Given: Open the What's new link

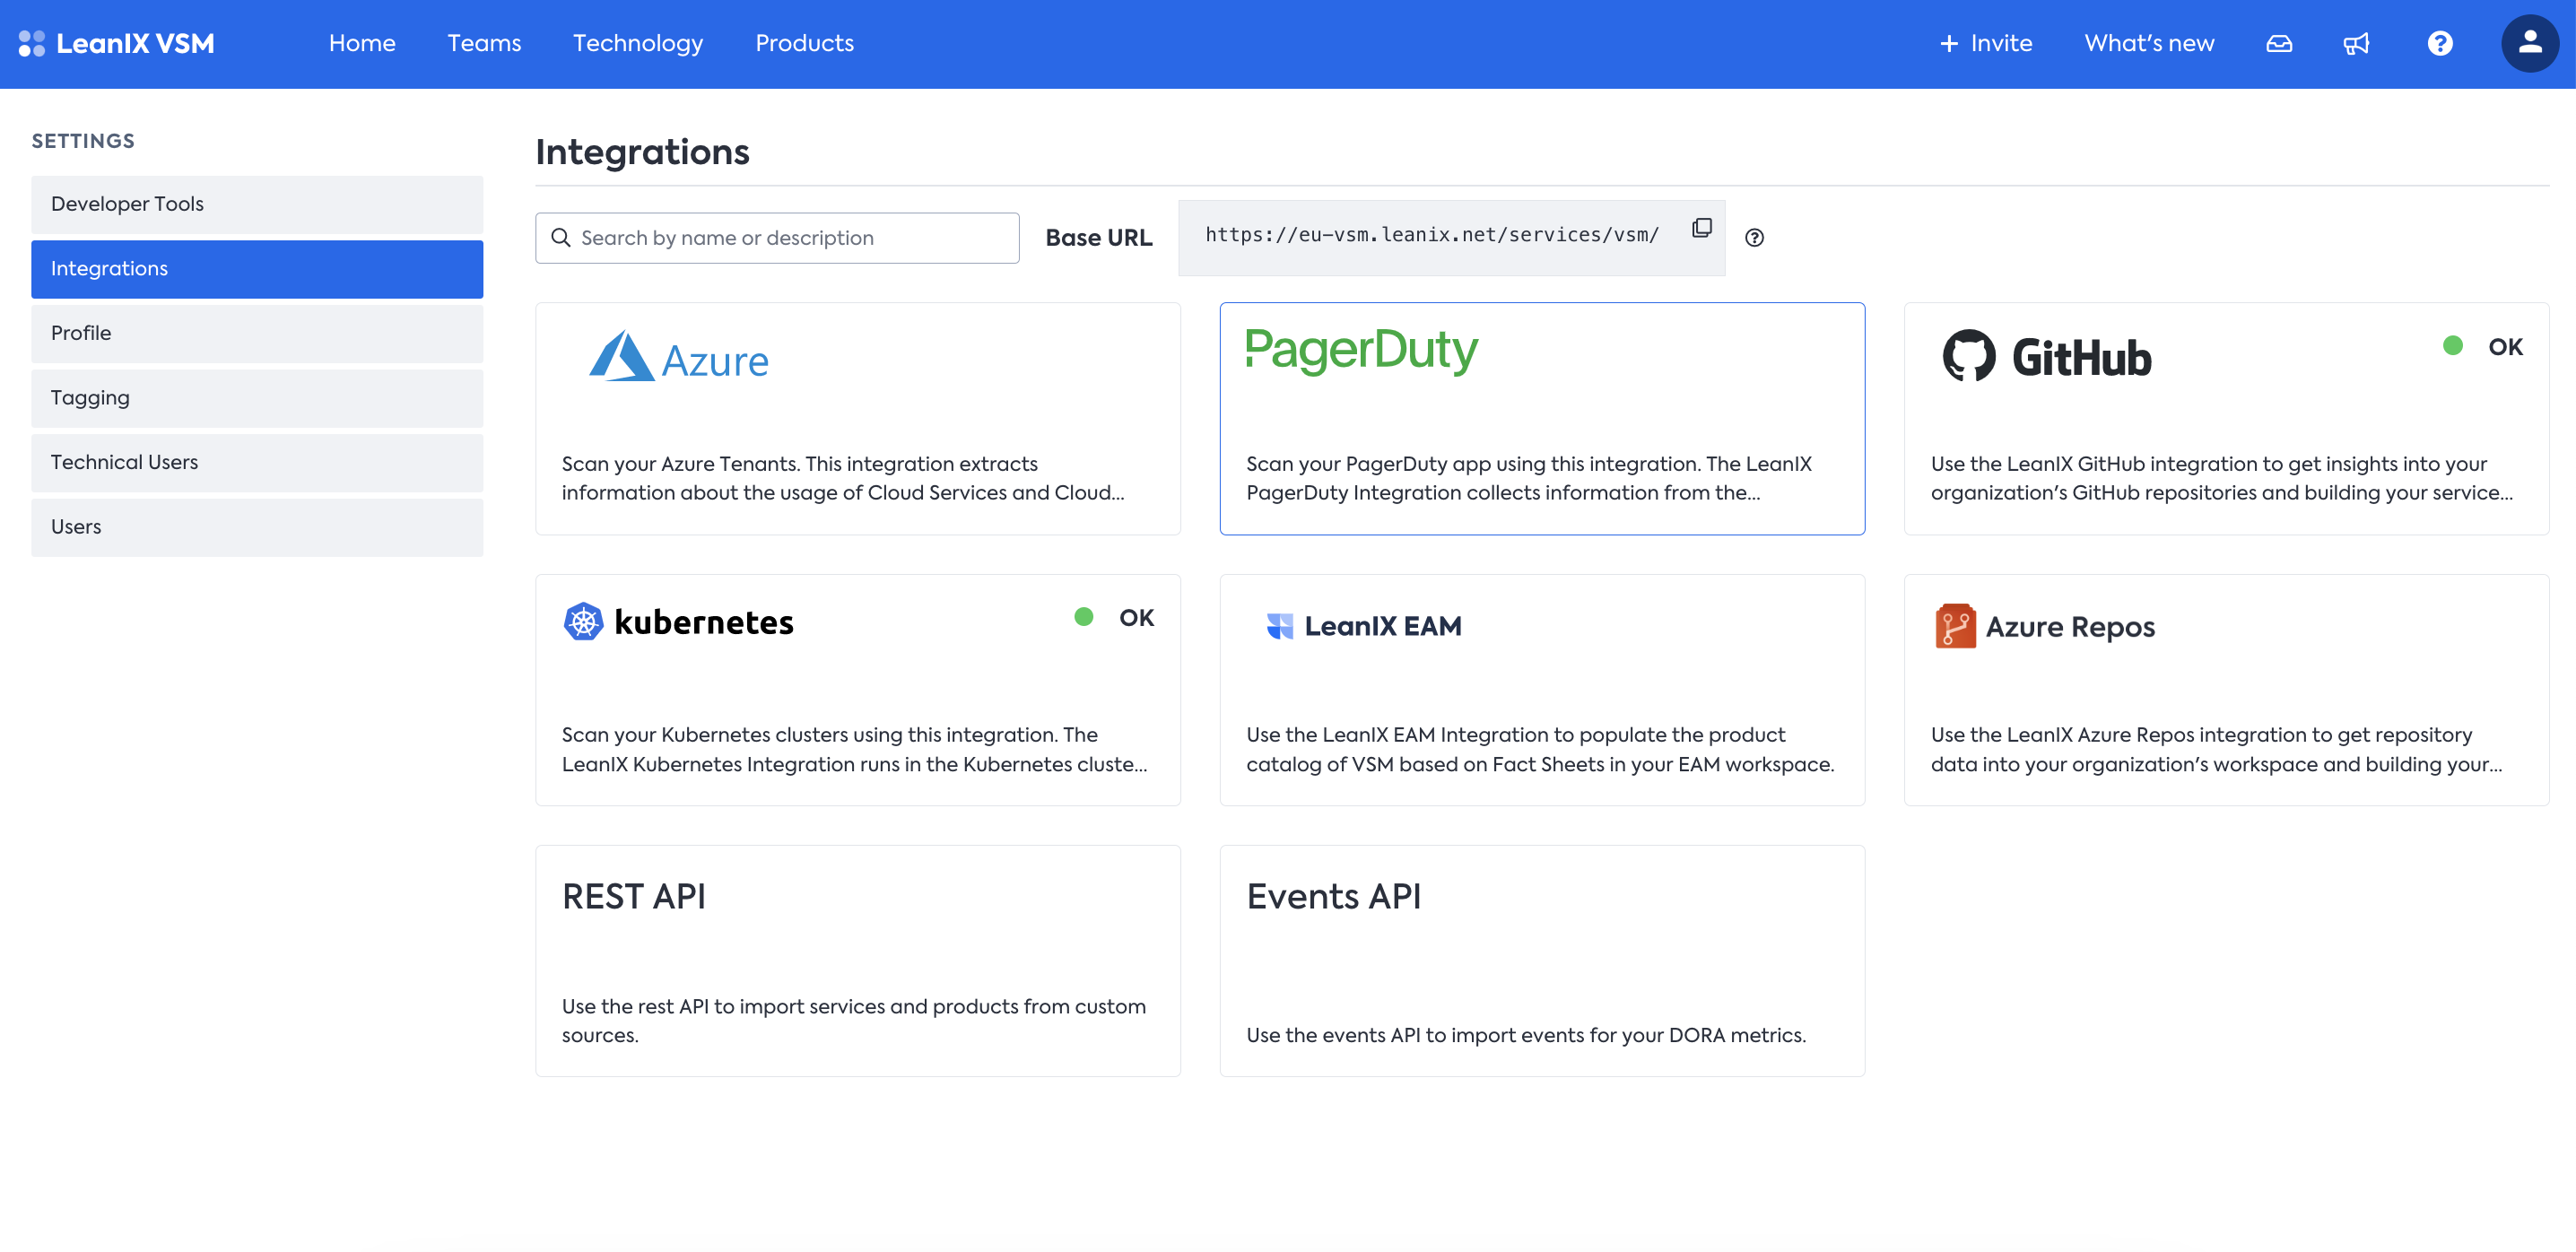Looking at the screenshot, I should pos(2148,44).
